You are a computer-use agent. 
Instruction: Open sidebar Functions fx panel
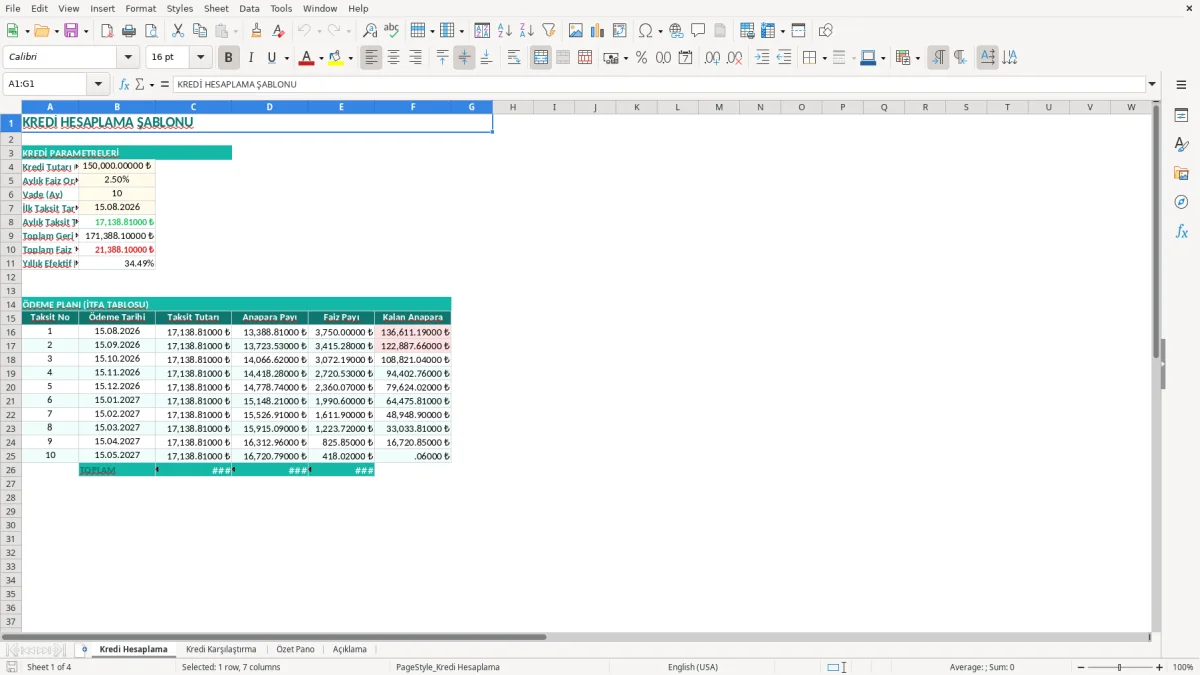click(1181, 231)
